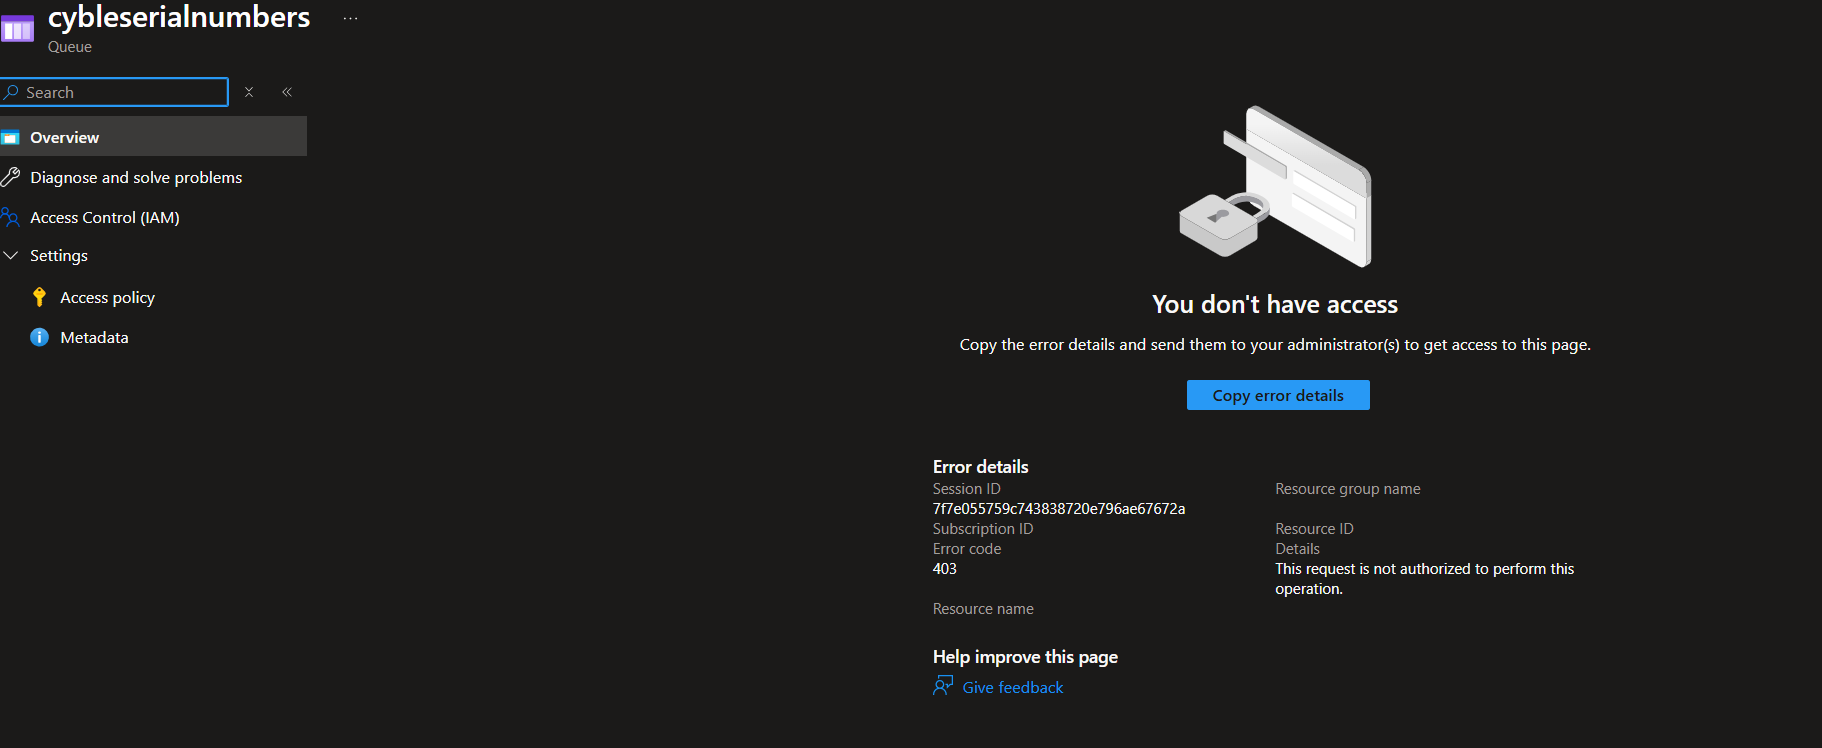
Task: Click the yellow key Access policy icon
Action: tap(39, 297)
